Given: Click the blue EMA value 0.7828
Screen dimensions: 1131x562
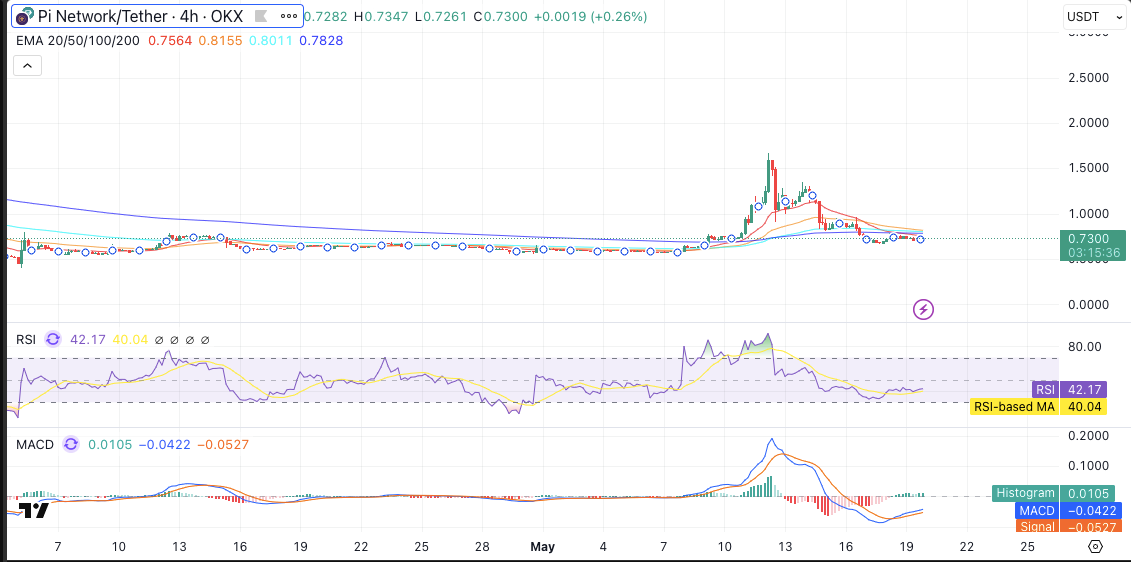Looking at the screenshot, I should pyautogui.click(x=321, y=40).
